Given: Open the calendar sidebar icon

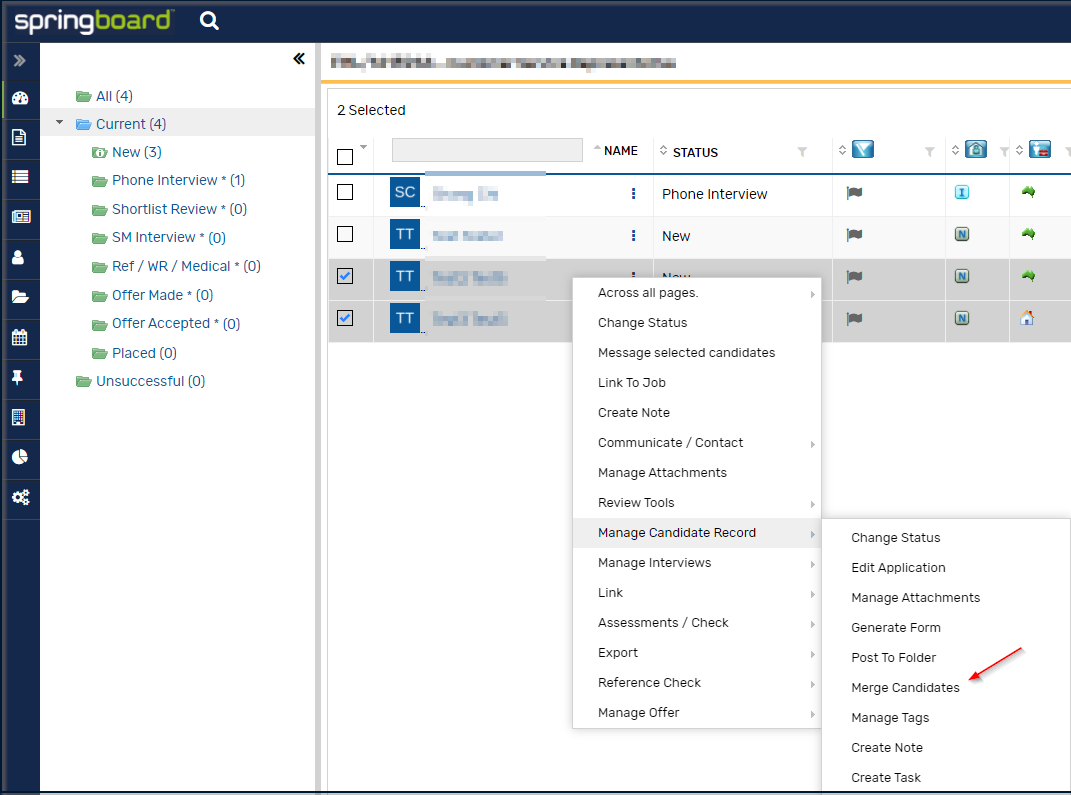Looking at the screenshot, I should tap(19, 337).
